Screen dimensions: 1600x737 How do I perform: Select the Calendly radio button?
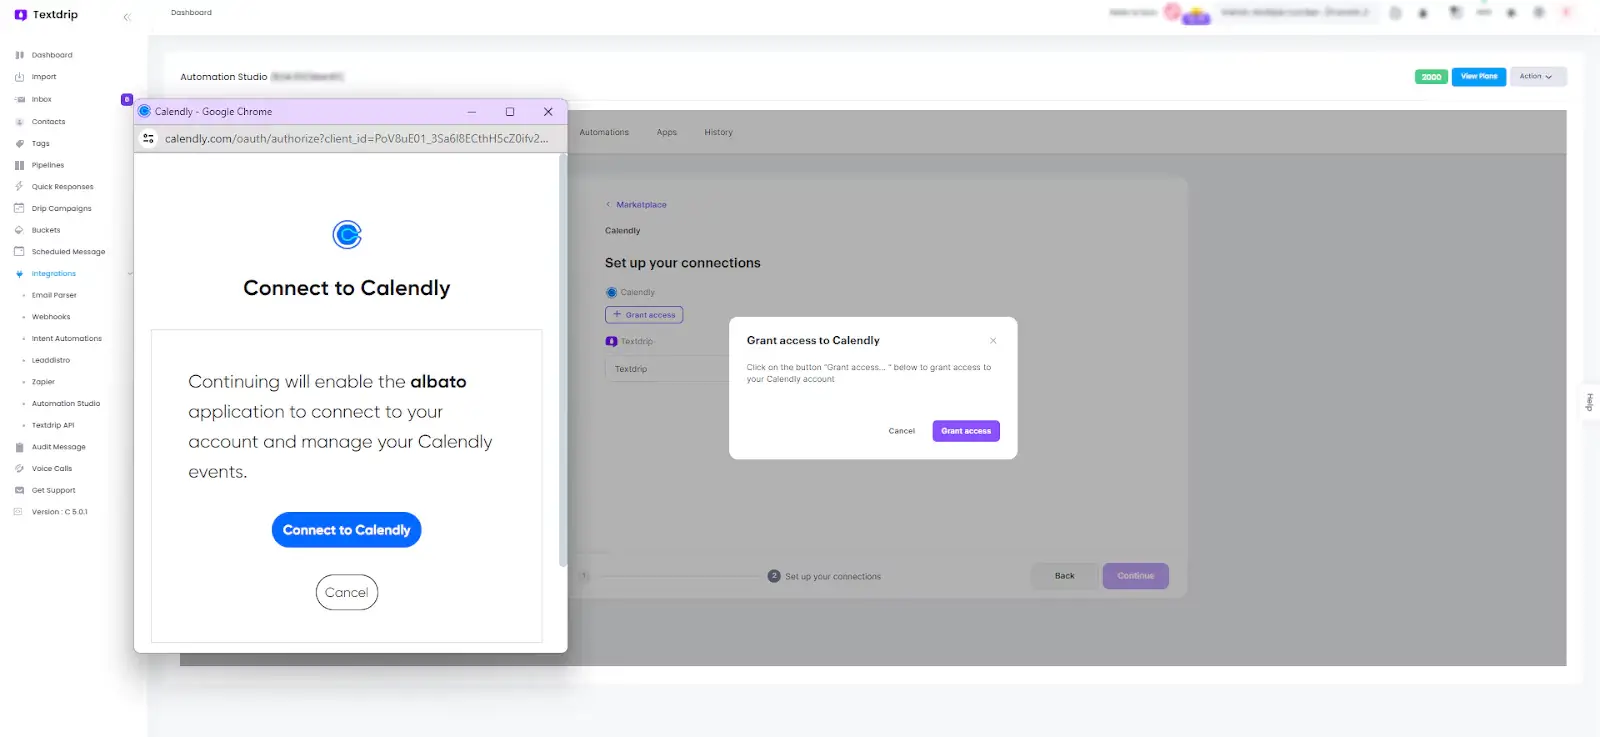click(611, 293)
